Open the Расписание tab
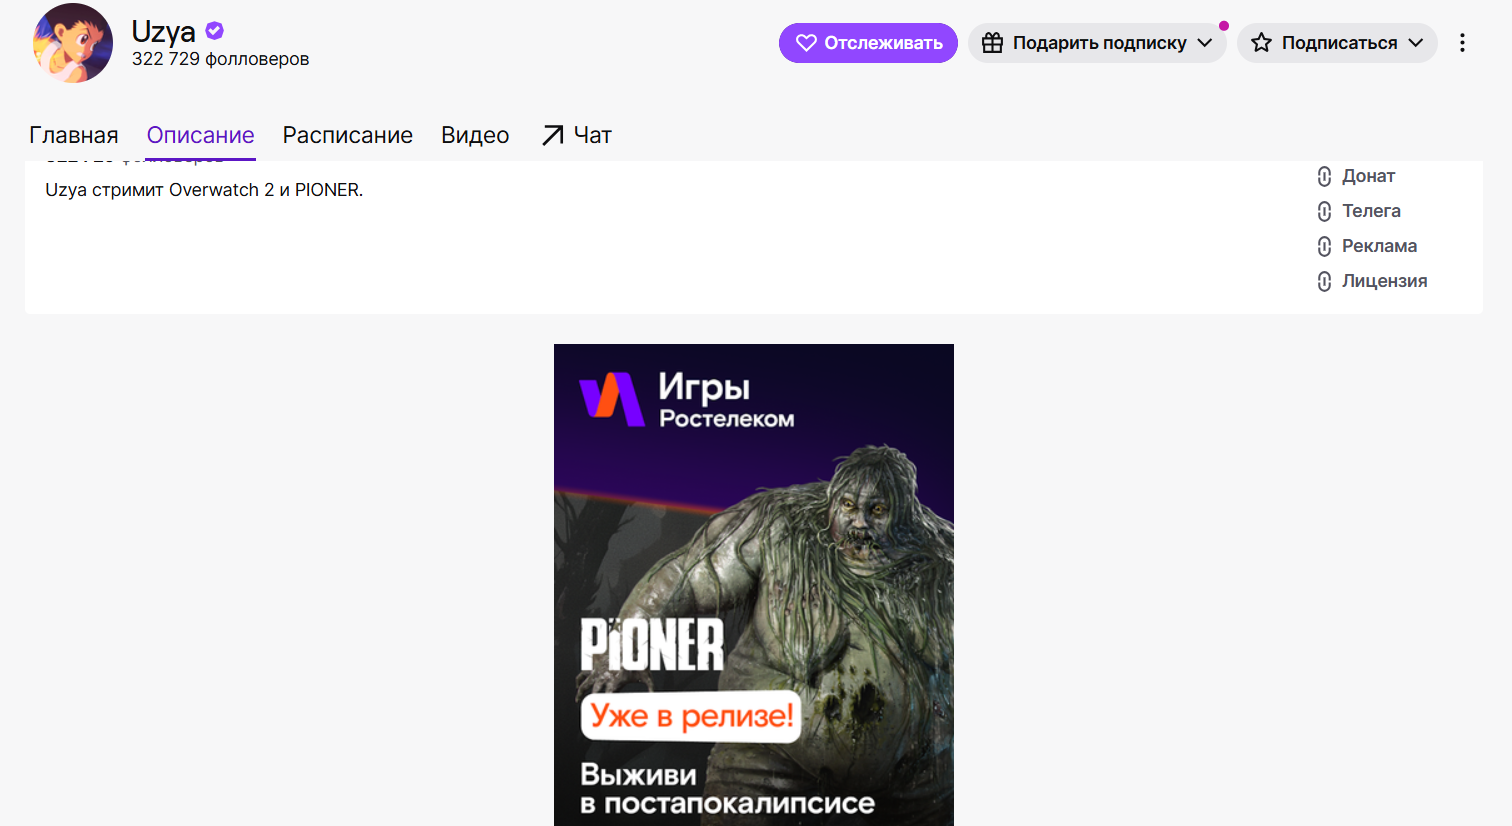This screenshot has width=1512, height=826. pos(348,135)
